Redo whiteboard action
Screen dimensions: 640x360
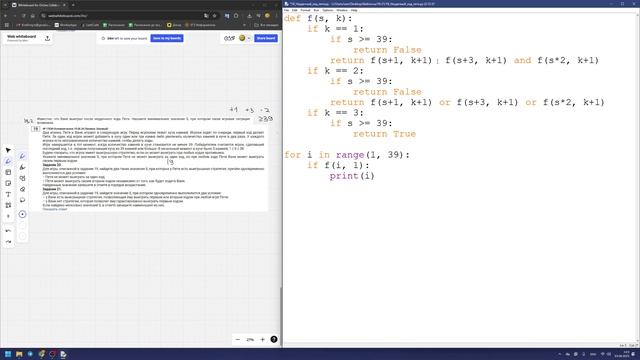click(x=8, y=242)
